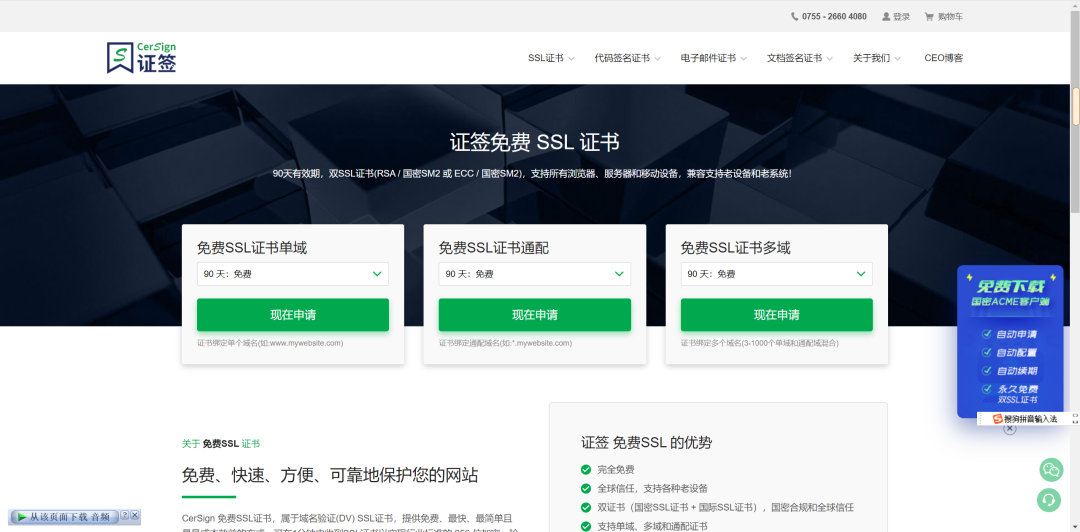Open the 免费下载 国密ACME客户端 banner

pyautogui.click(x=1010, y=341)
